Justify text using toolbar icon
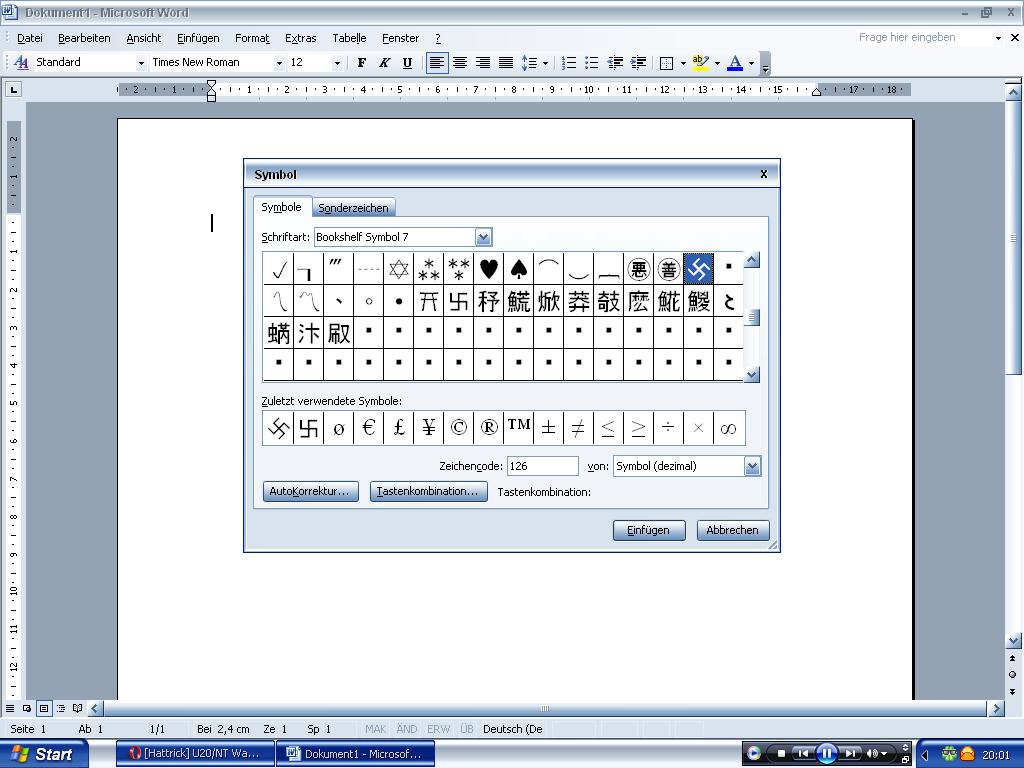The height and width of the screenshot is (768, 1024). pyautogui.click(x=505, y=63)
